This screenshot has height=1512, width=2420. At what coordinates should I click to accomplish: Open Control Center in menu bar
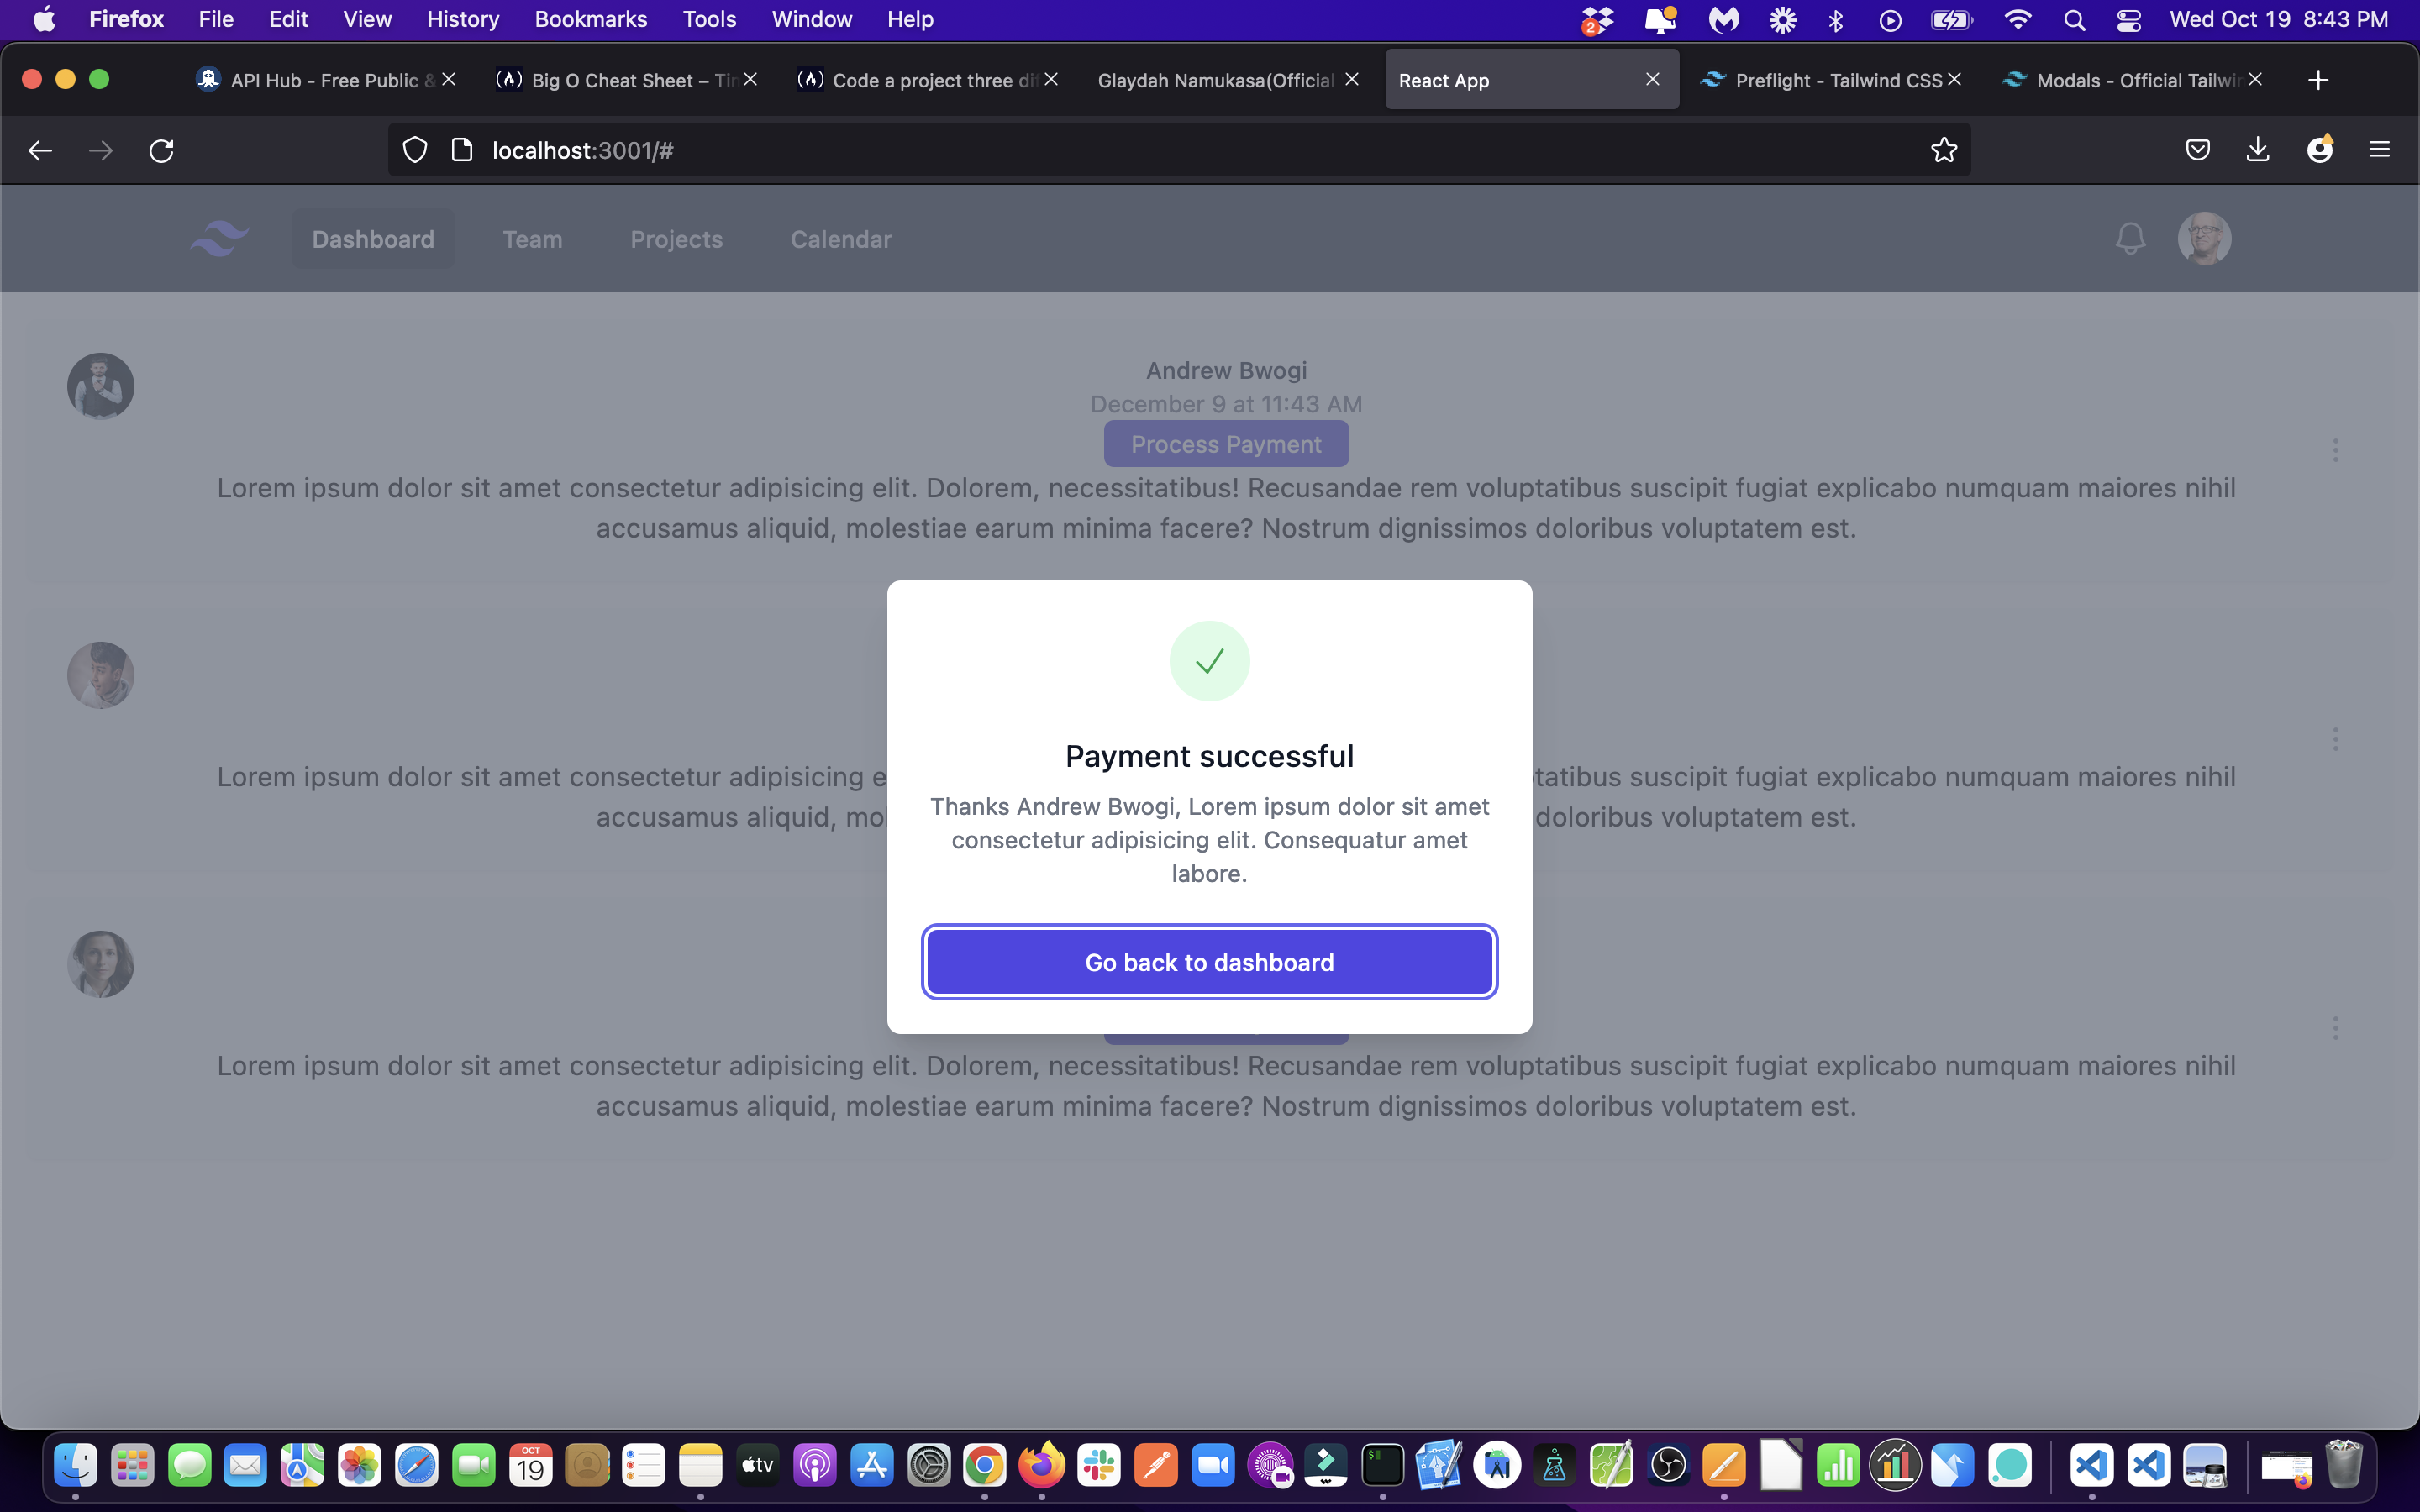[x=2128, y=20]
